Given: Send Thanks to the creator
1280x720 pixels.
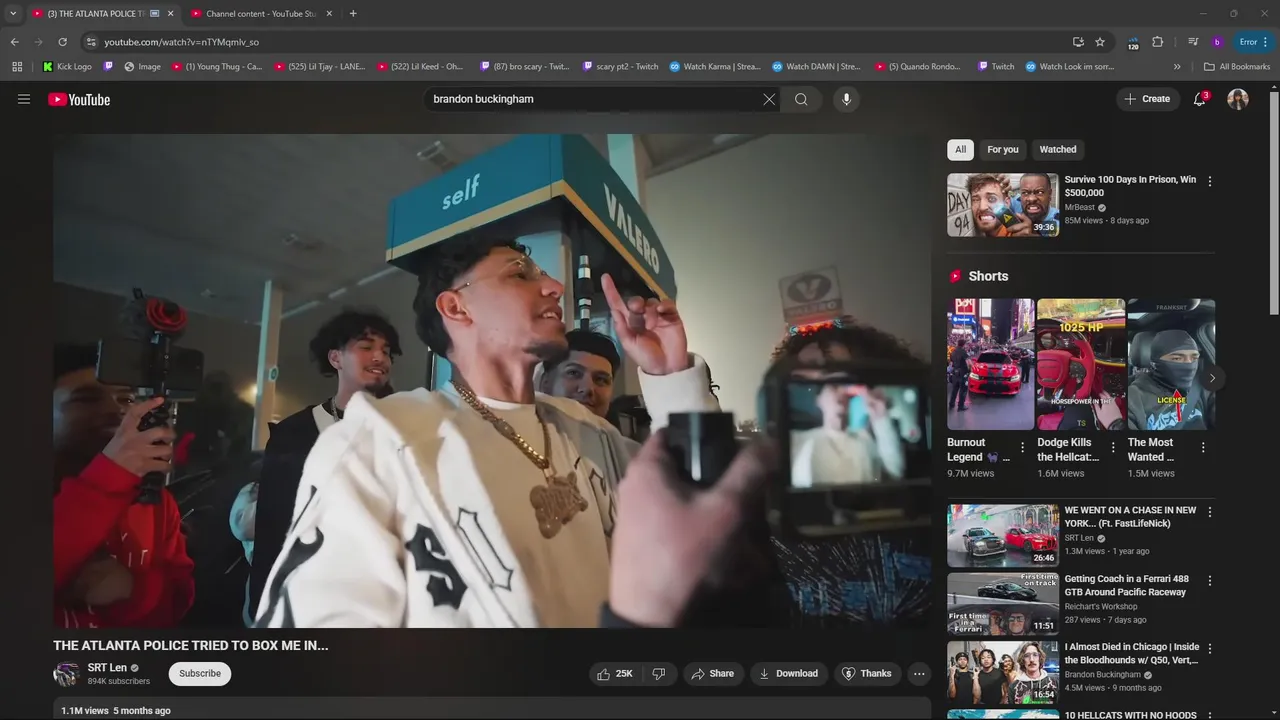Looking at the screenshot, I should pos(867,674).
